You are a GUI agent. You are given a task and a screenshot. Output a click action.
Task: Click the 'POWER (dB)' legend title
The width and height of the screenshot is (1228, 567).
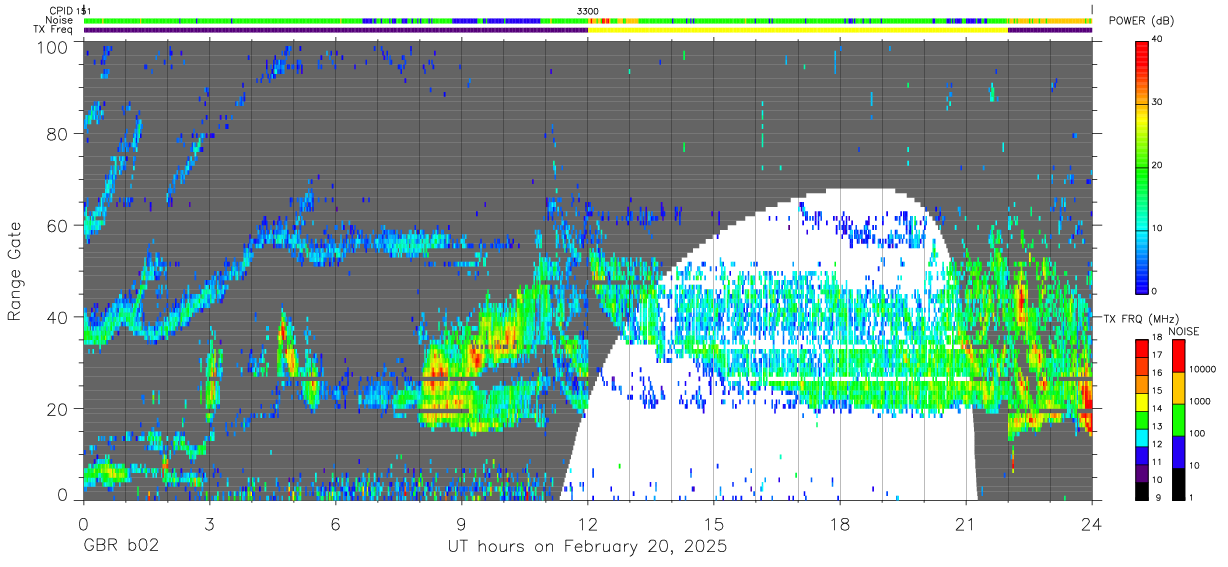(x=1141, y=21)
